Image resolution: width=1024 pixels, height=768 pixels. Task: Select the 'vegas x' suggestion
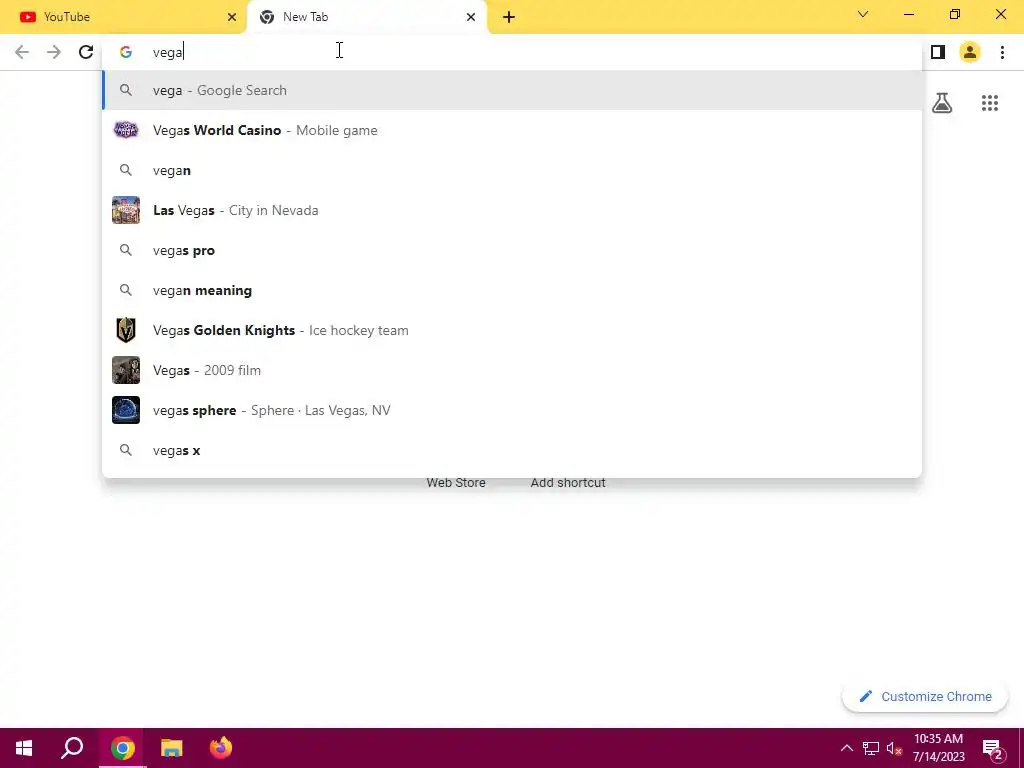(x=512, y=450)
